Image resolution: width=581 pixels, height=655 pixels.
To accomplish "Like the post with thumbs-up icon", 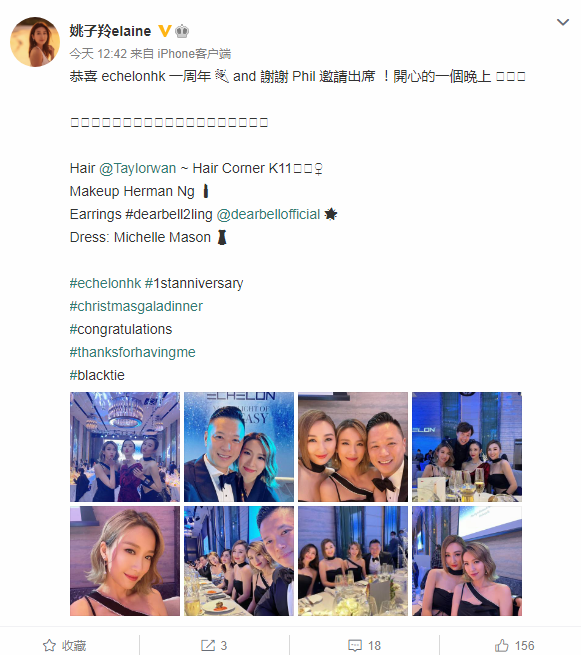I will point(502,645).
